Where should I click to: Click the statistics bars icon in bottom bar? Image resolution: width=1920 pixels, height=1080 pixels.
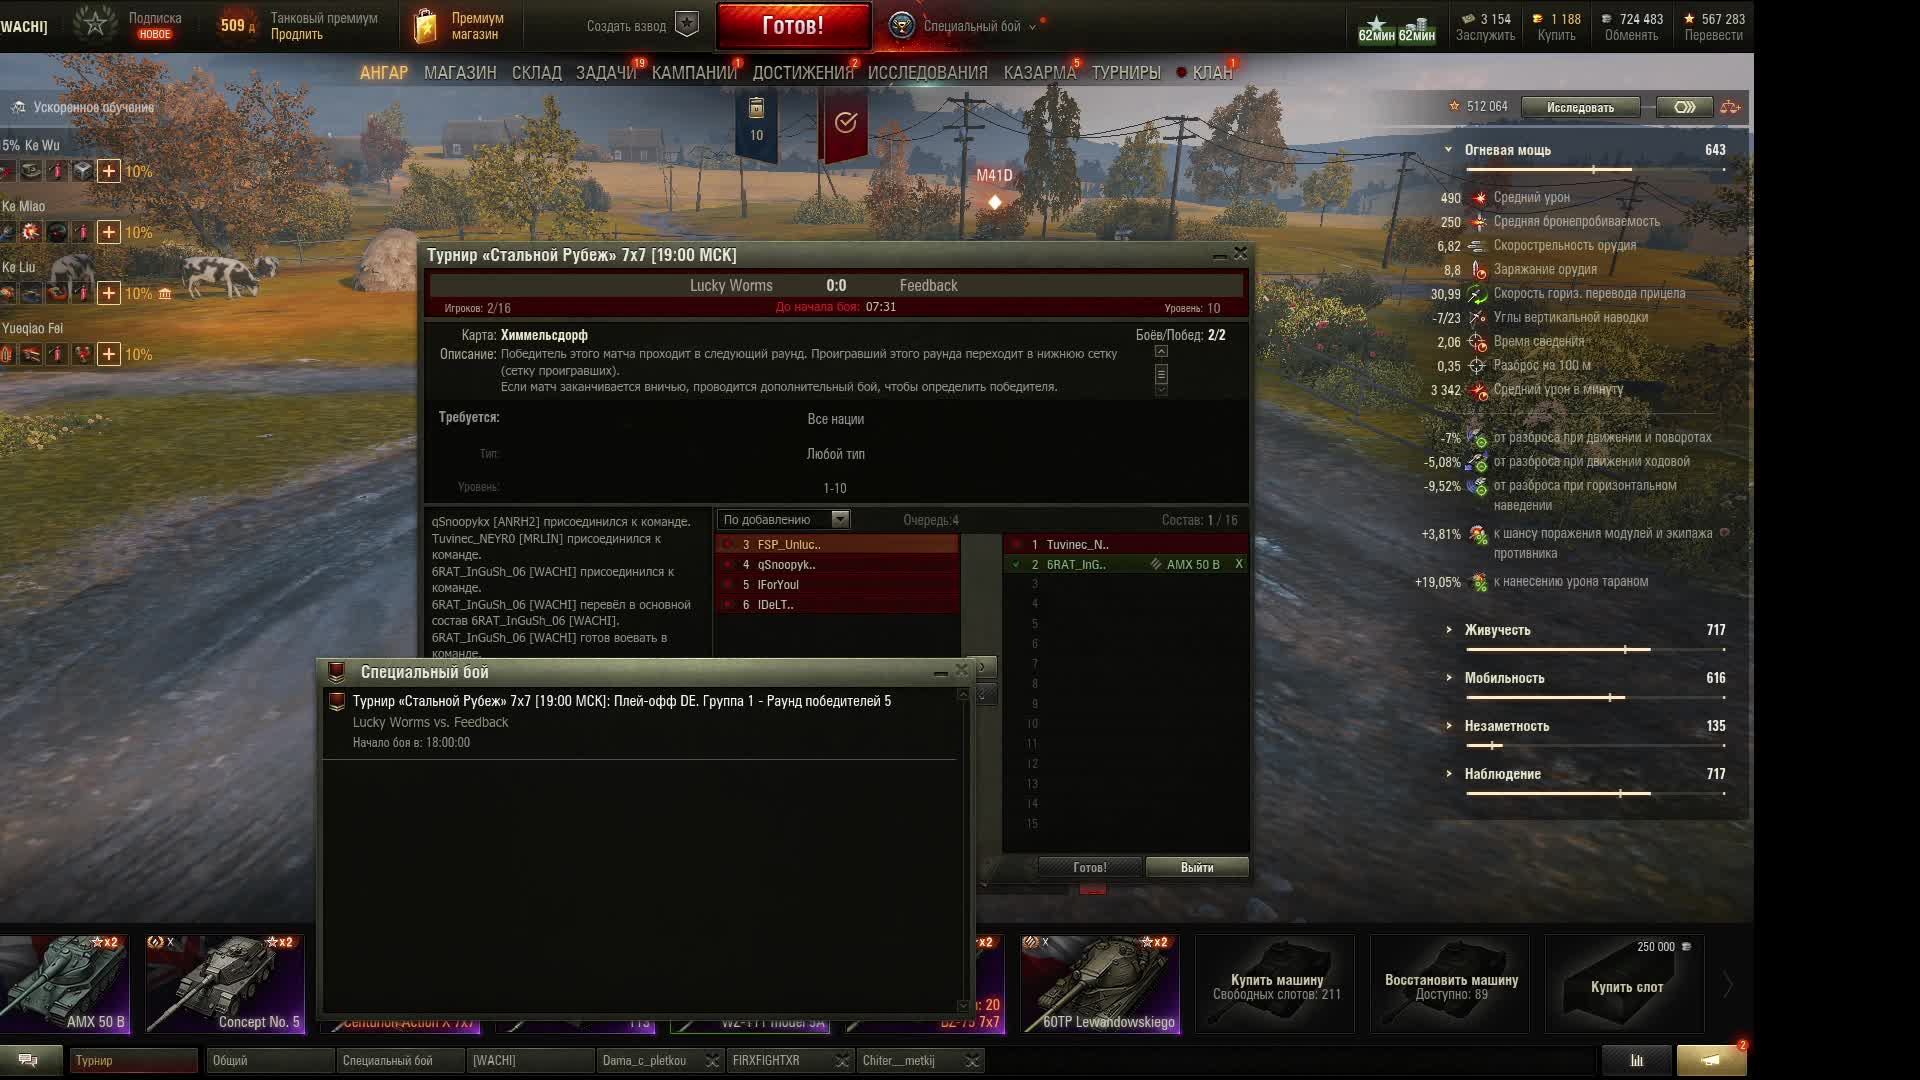point(1637,1060)
